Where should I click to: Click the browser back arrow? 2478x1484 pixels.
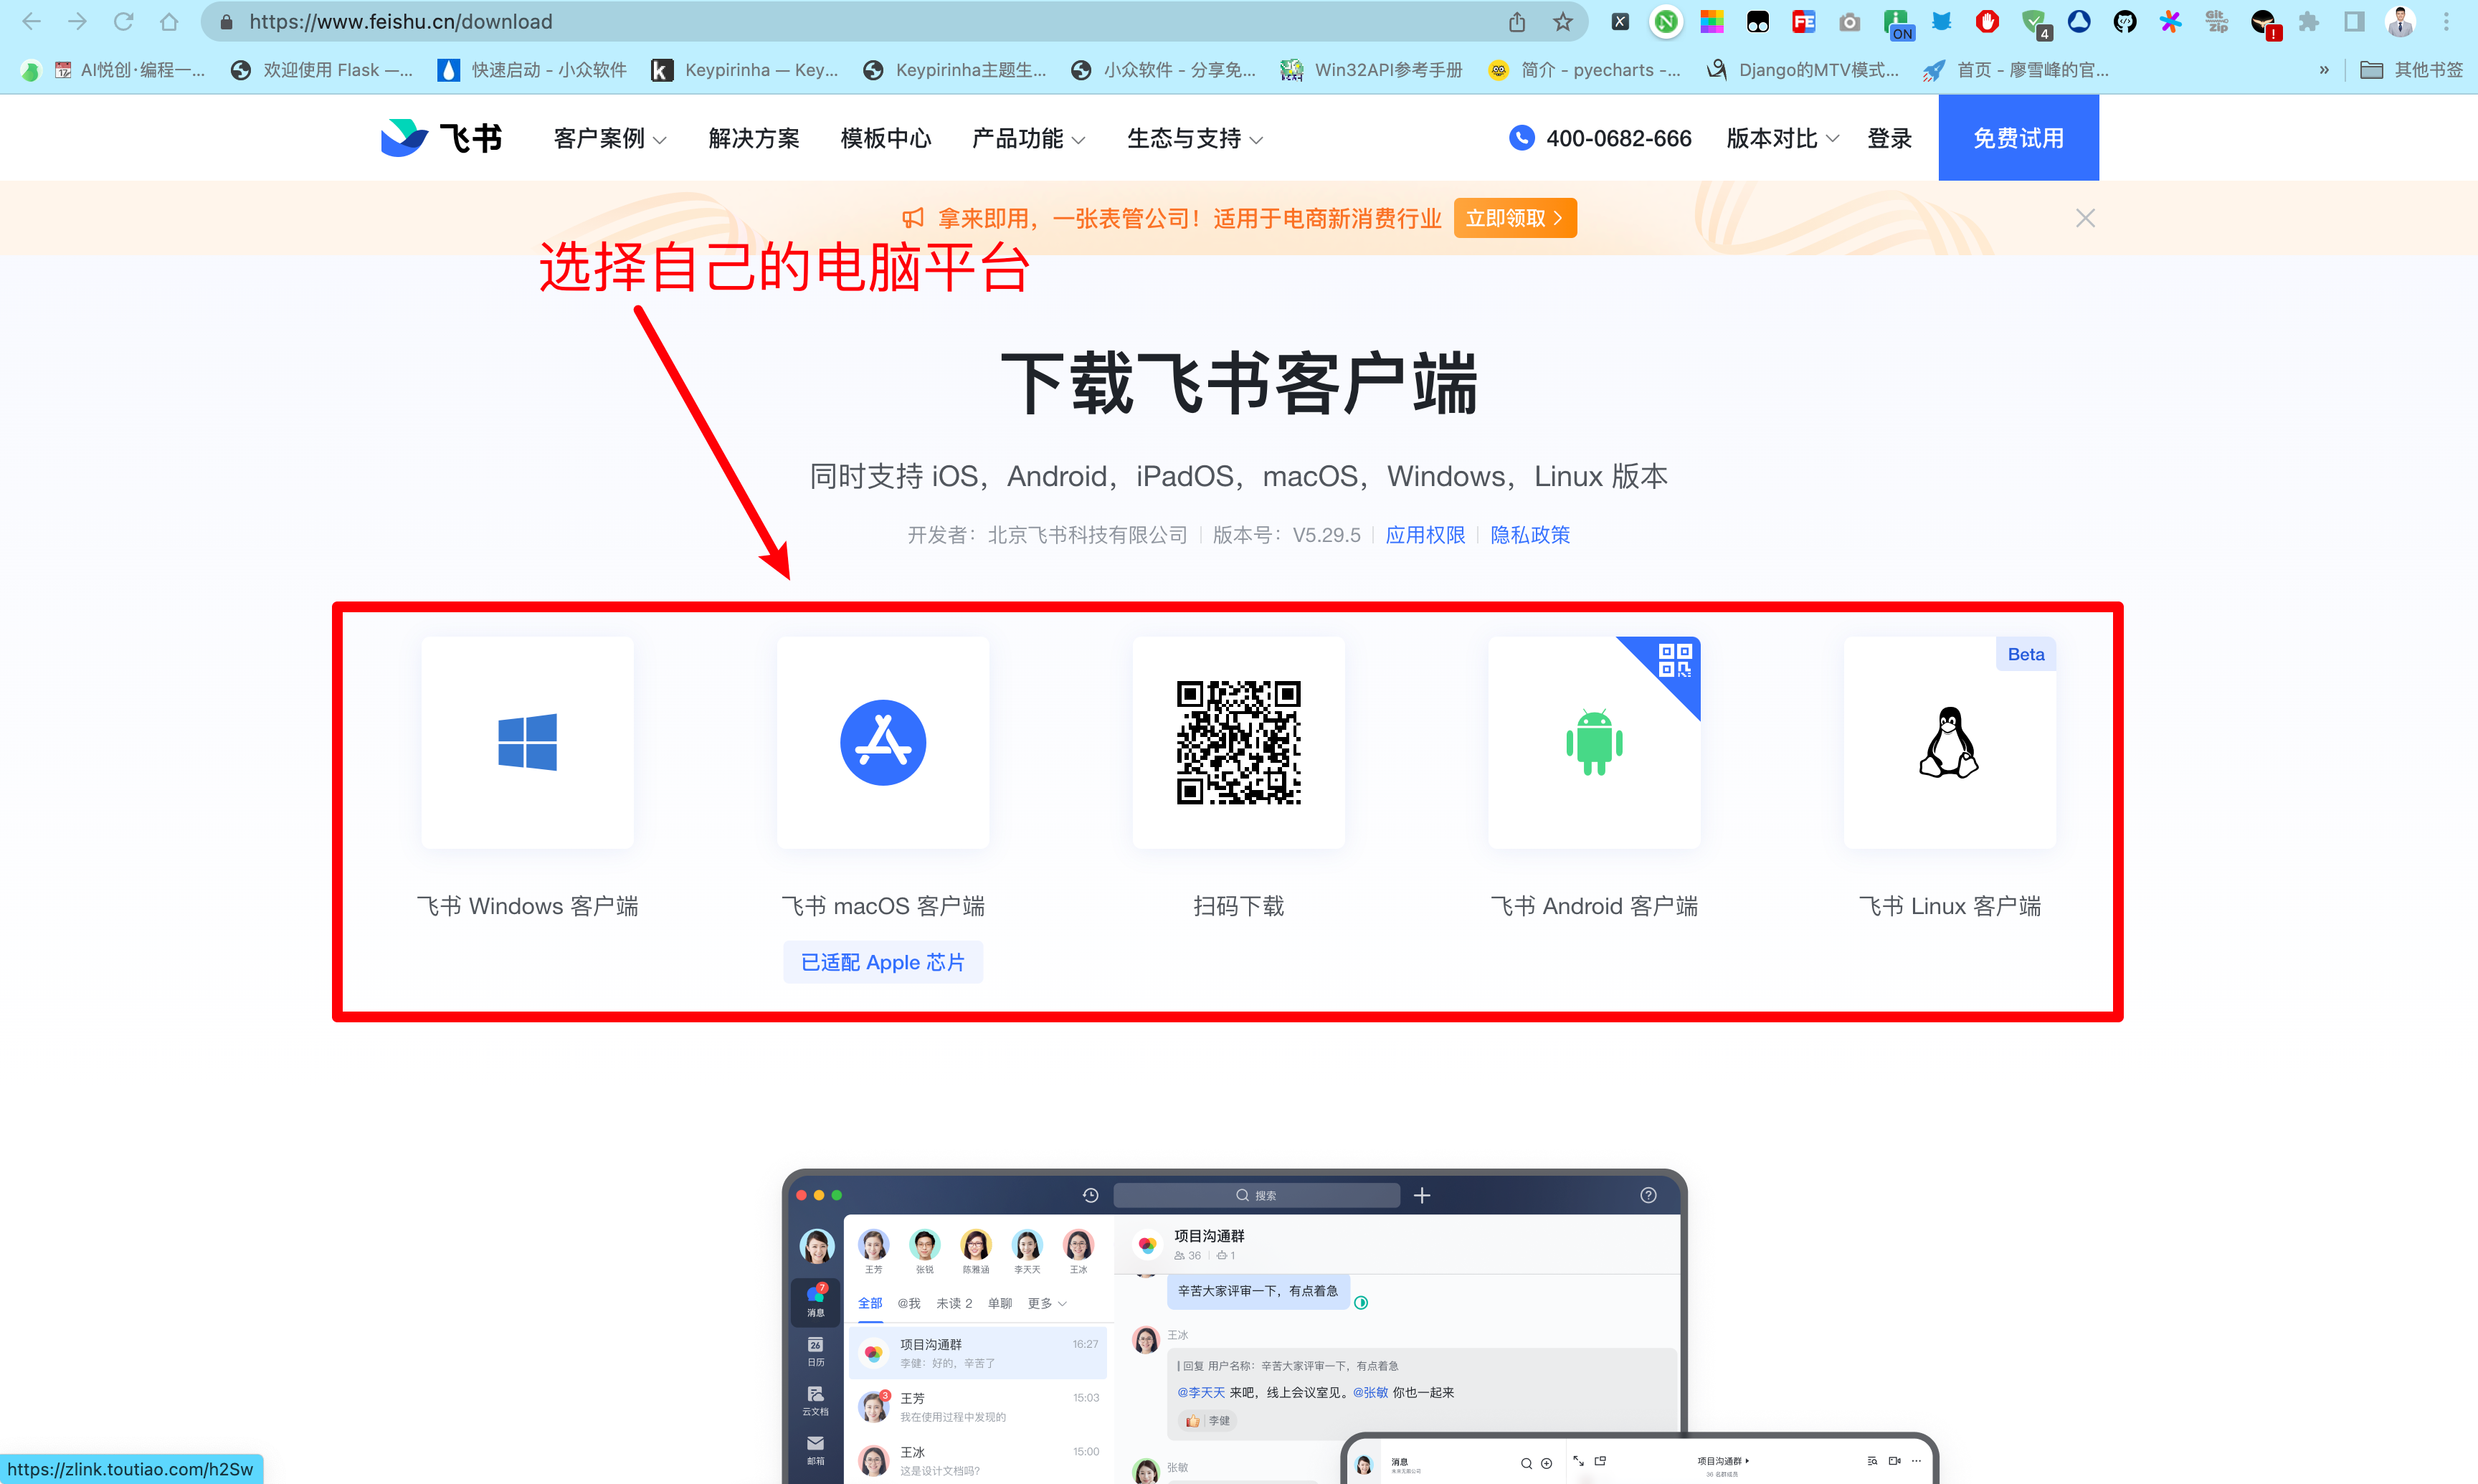(32, 21)
